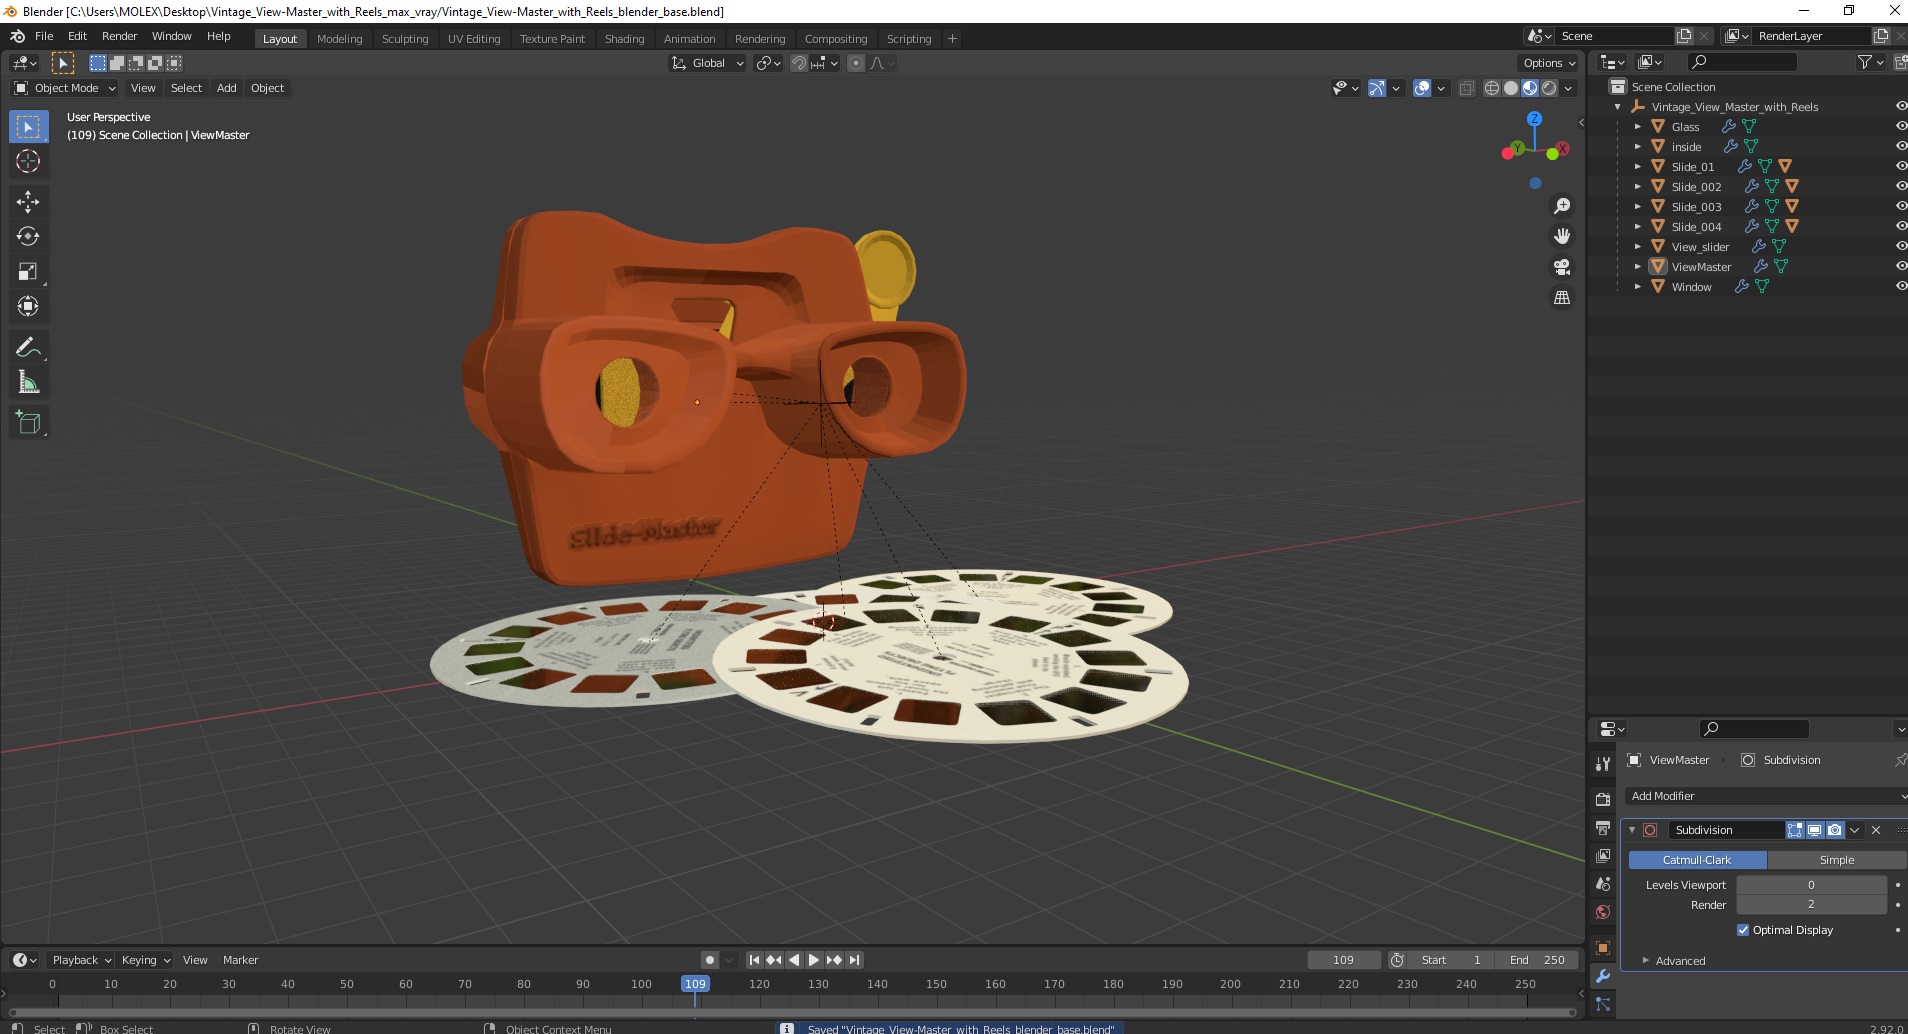Screen dimensions: 1908x1034
Task: Click the Render levels value field
Action: pyautogui.click(x=1811, y=904)
